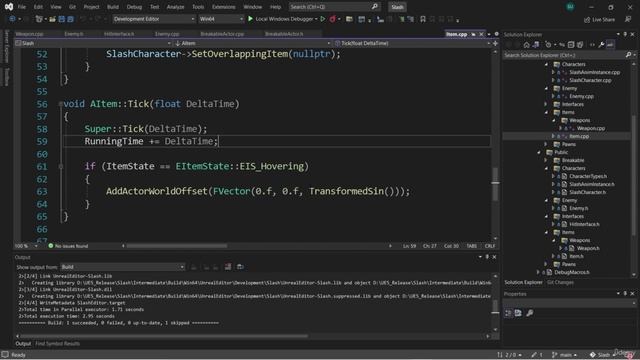Click the Output toolbar icon right of Clear All
Viewport: 640px width, 360px height.
point(240,267)
